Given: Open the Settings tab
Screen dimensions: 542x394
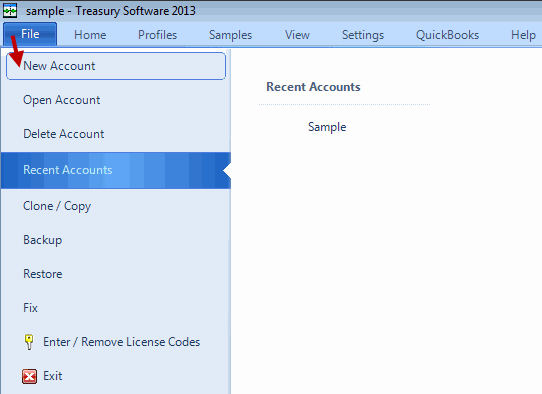Looking at the screenshot, I should pyautogui.click(x=363, y=35).
